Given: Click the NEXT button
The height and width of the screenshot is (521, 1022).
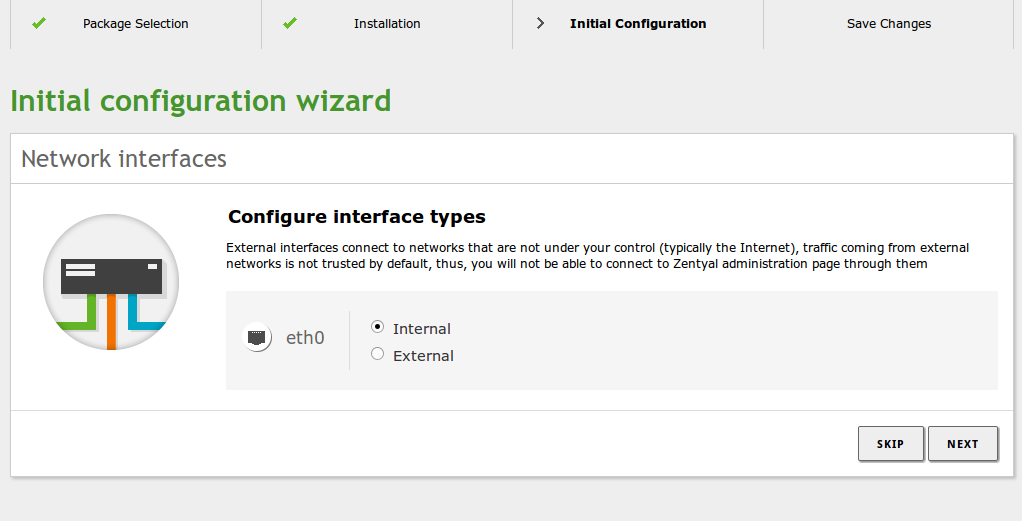Looking at the screenshot, I should coord(963,444).
